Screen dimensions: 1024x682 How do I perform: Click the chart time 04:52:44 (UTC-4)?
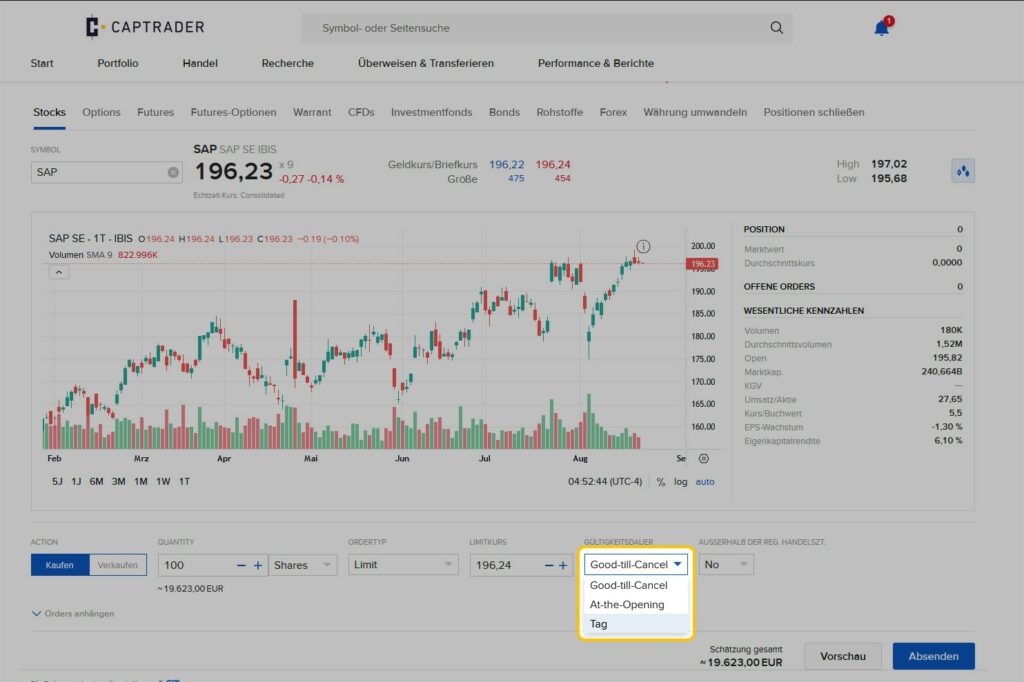coord(605,482)
